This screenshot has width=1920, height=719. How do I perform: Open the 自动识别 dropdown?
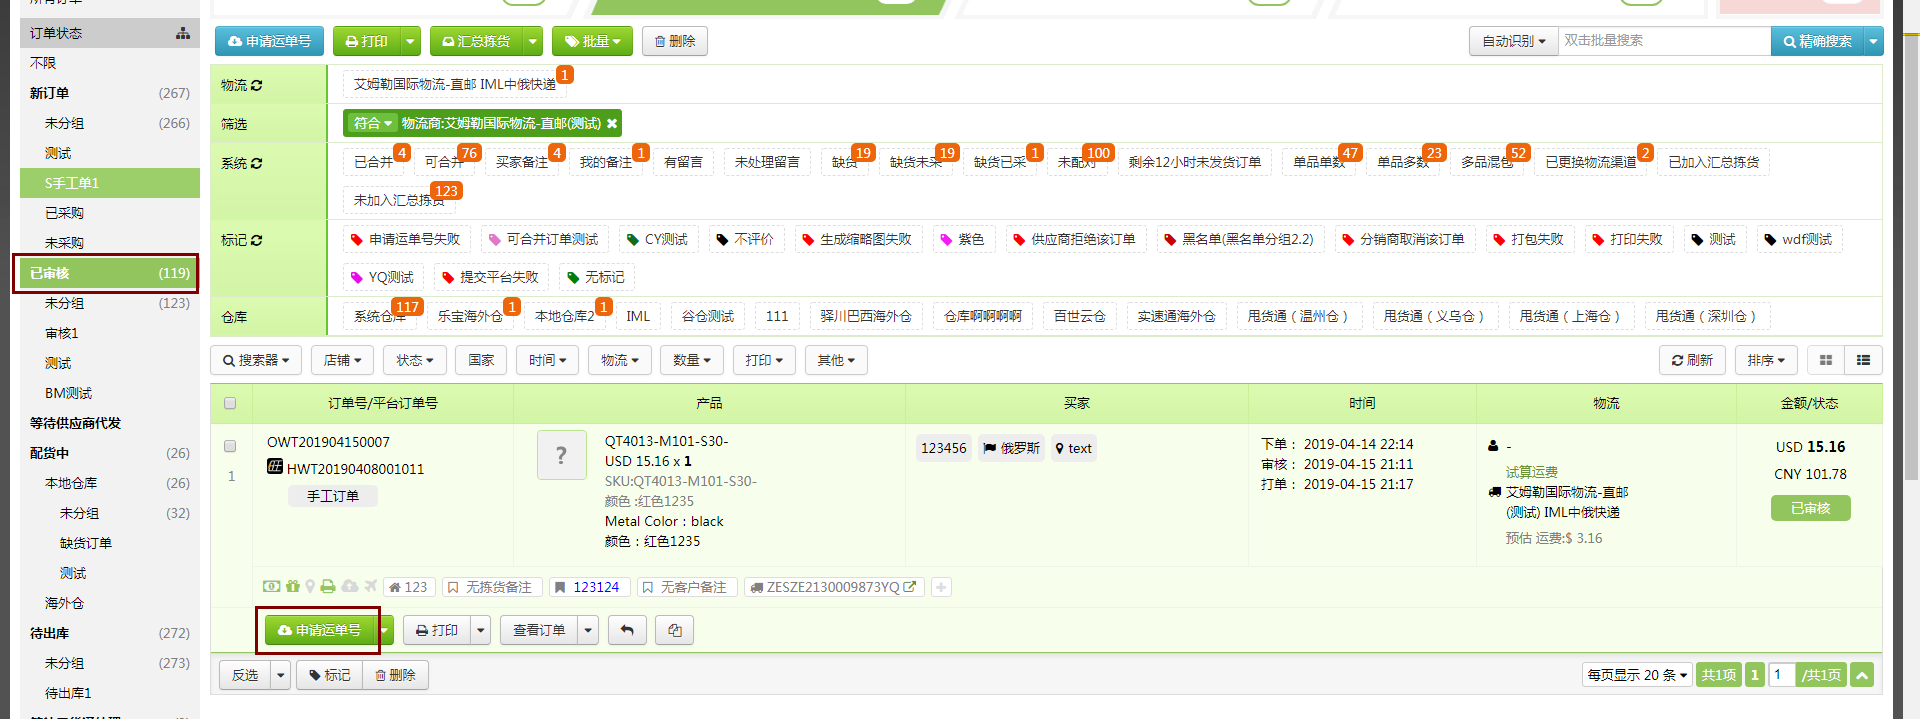tap(1513, 41)
